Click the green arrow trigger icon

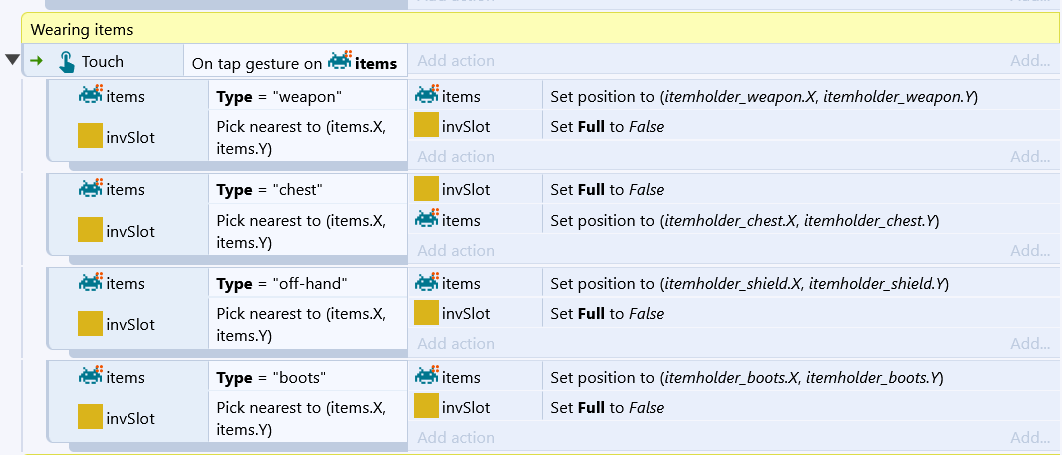(x=37, y=61)
